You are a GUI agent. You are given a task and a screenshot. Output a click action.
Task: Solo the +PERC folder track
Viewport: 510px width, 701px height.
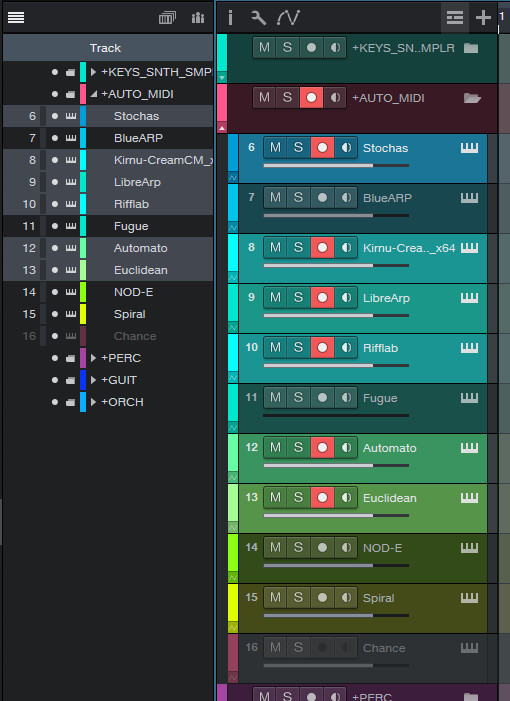pos(287,695)
